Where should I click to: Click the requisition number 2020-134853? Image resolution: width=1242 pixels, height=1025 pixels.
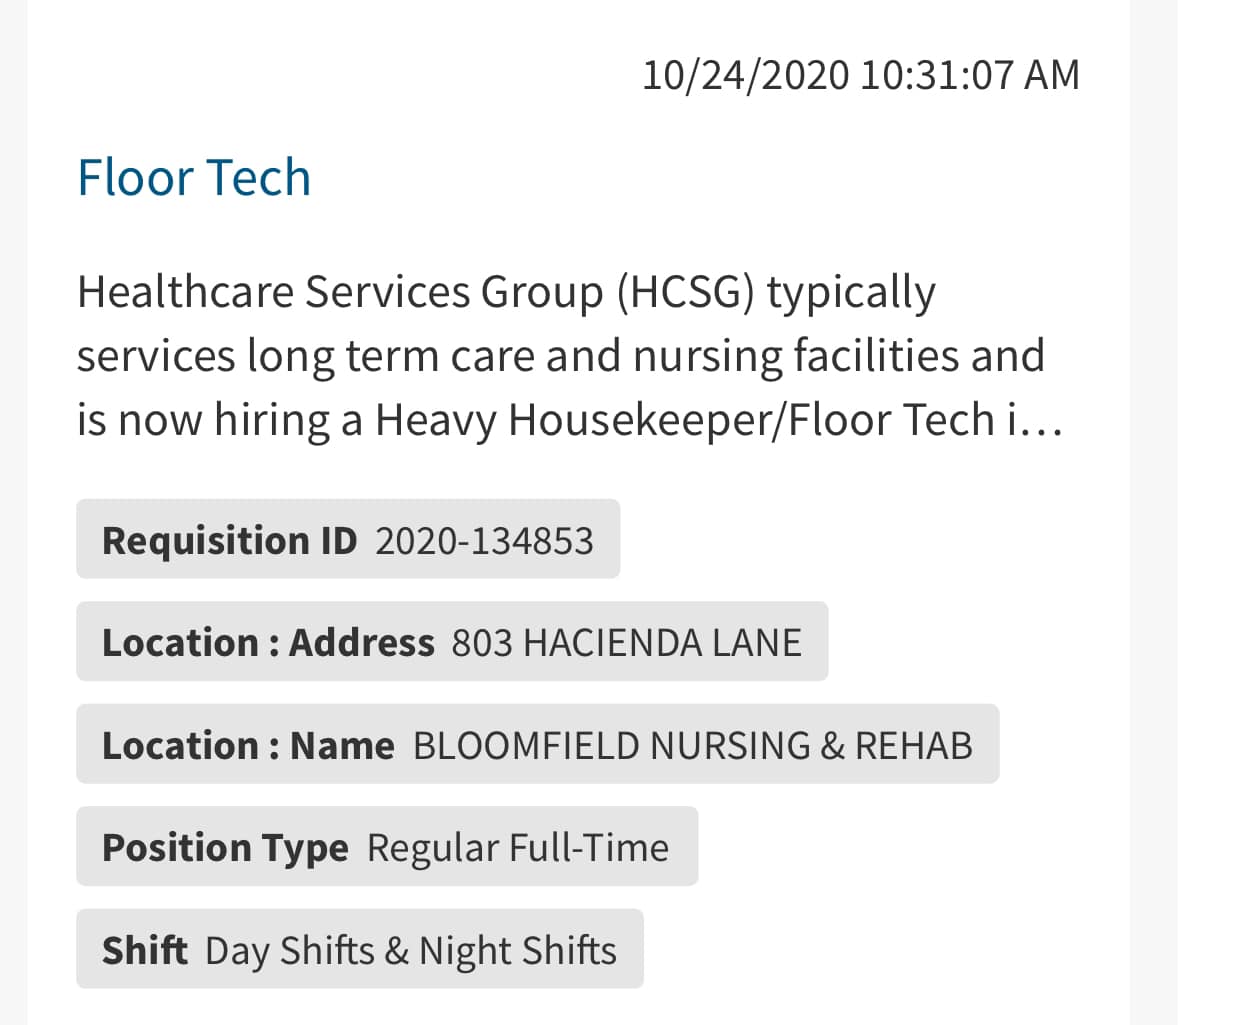click(484, 540)
